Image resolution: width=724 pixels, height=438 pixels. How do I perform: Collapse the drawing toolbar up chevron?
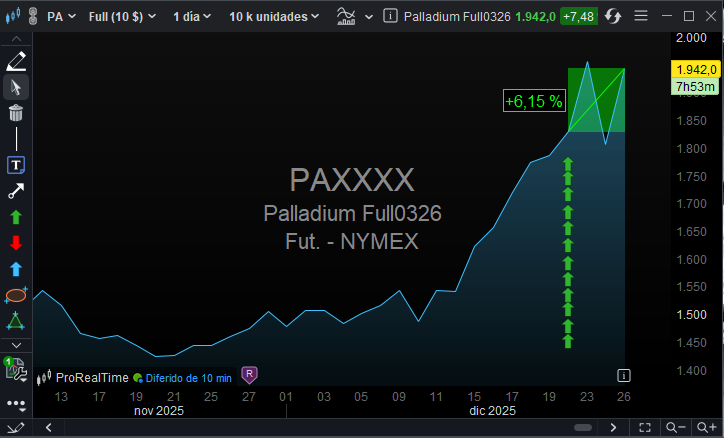click(x=16, y=39)
